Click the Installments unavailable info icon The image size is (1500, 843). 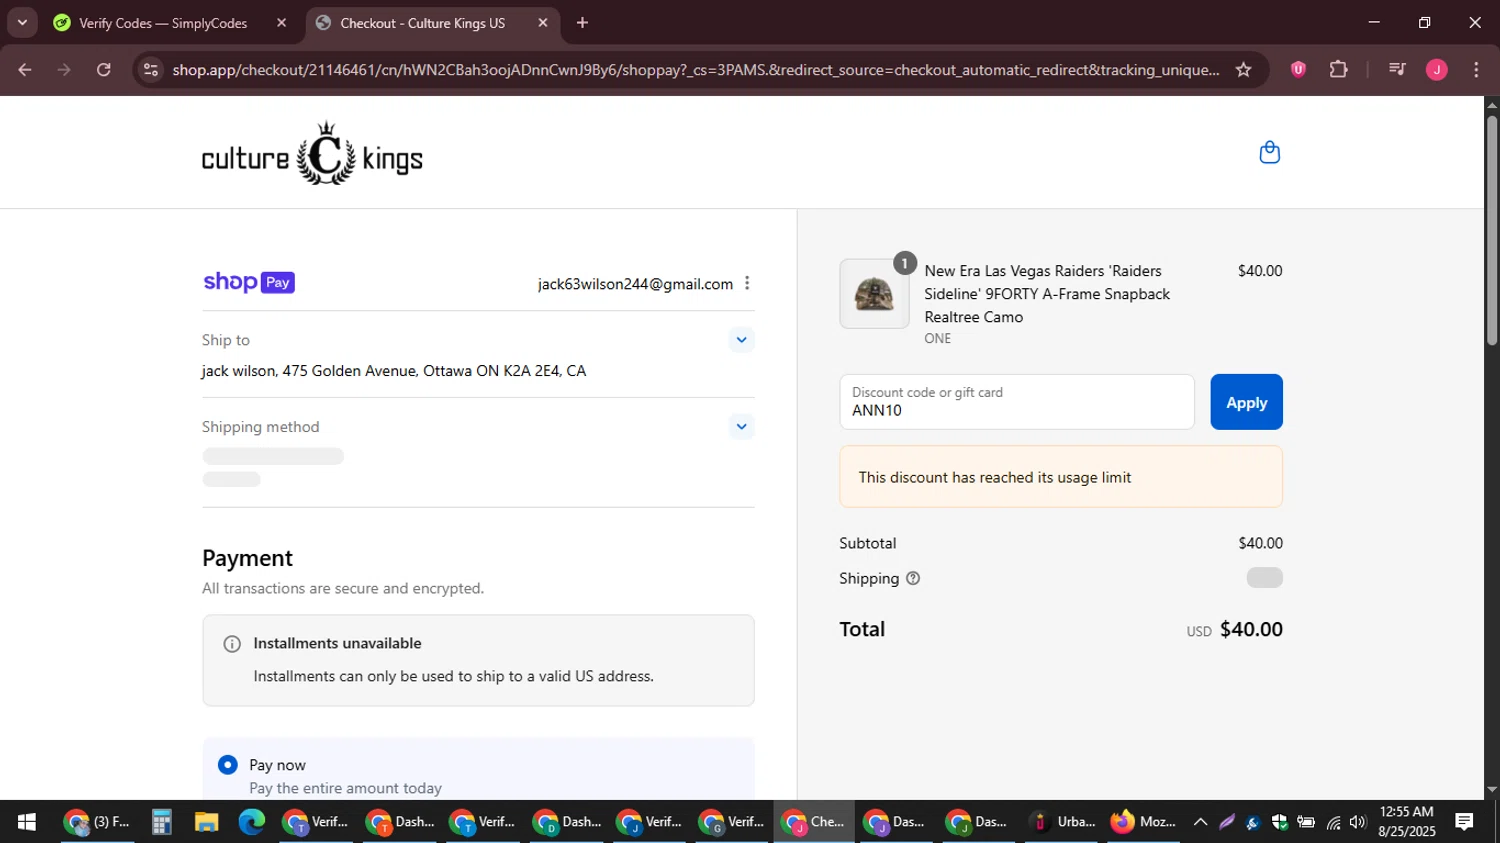point(232,644)
